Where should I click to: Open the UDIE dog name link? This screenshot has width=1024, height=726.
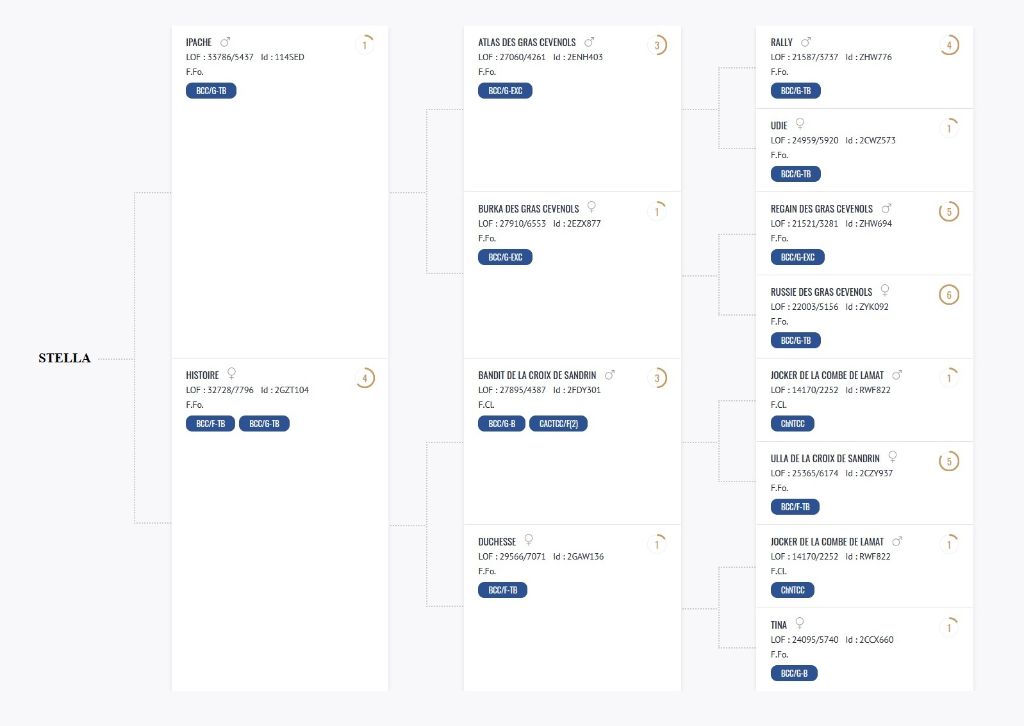tap(778, 125)
